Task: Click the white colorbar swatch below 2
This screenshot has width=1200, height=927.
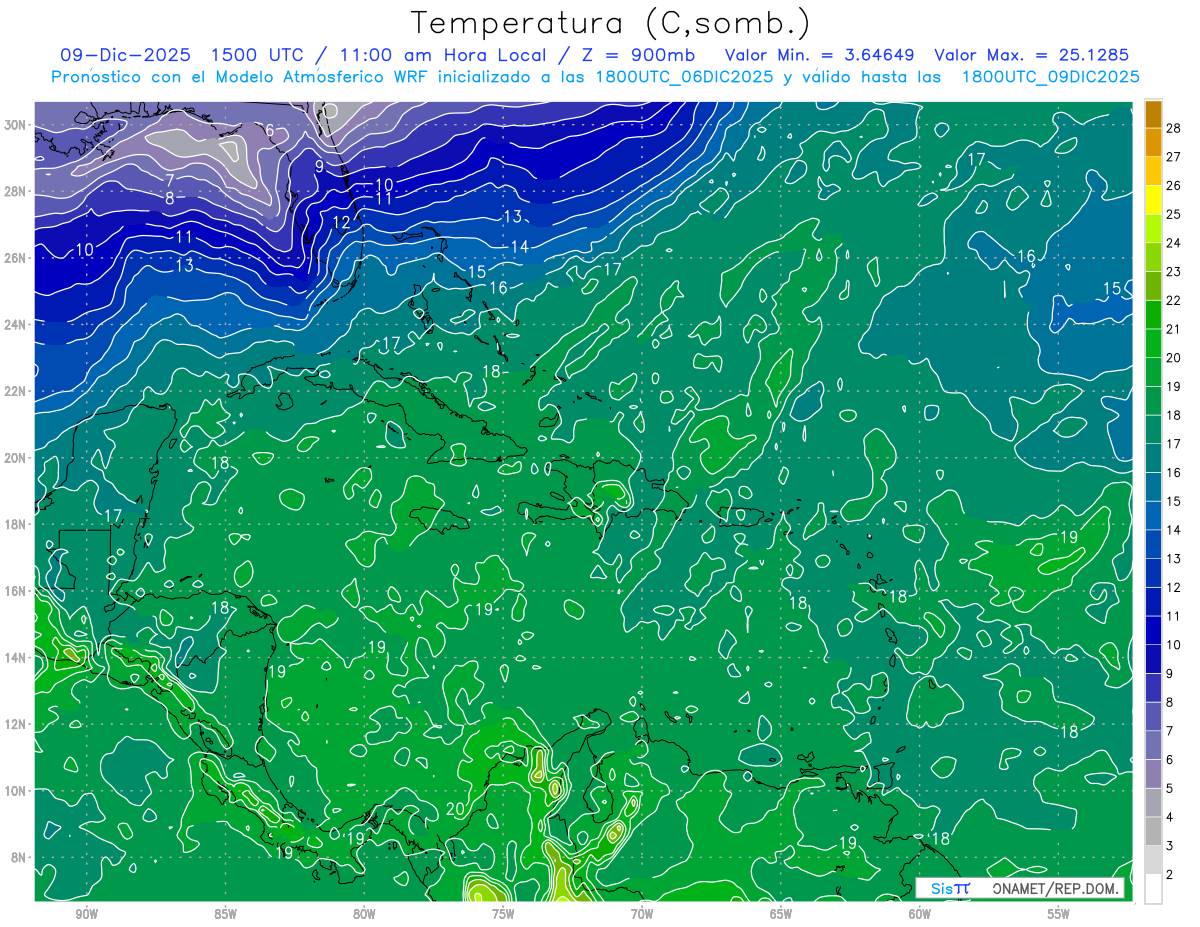Action: point(1153,888)
